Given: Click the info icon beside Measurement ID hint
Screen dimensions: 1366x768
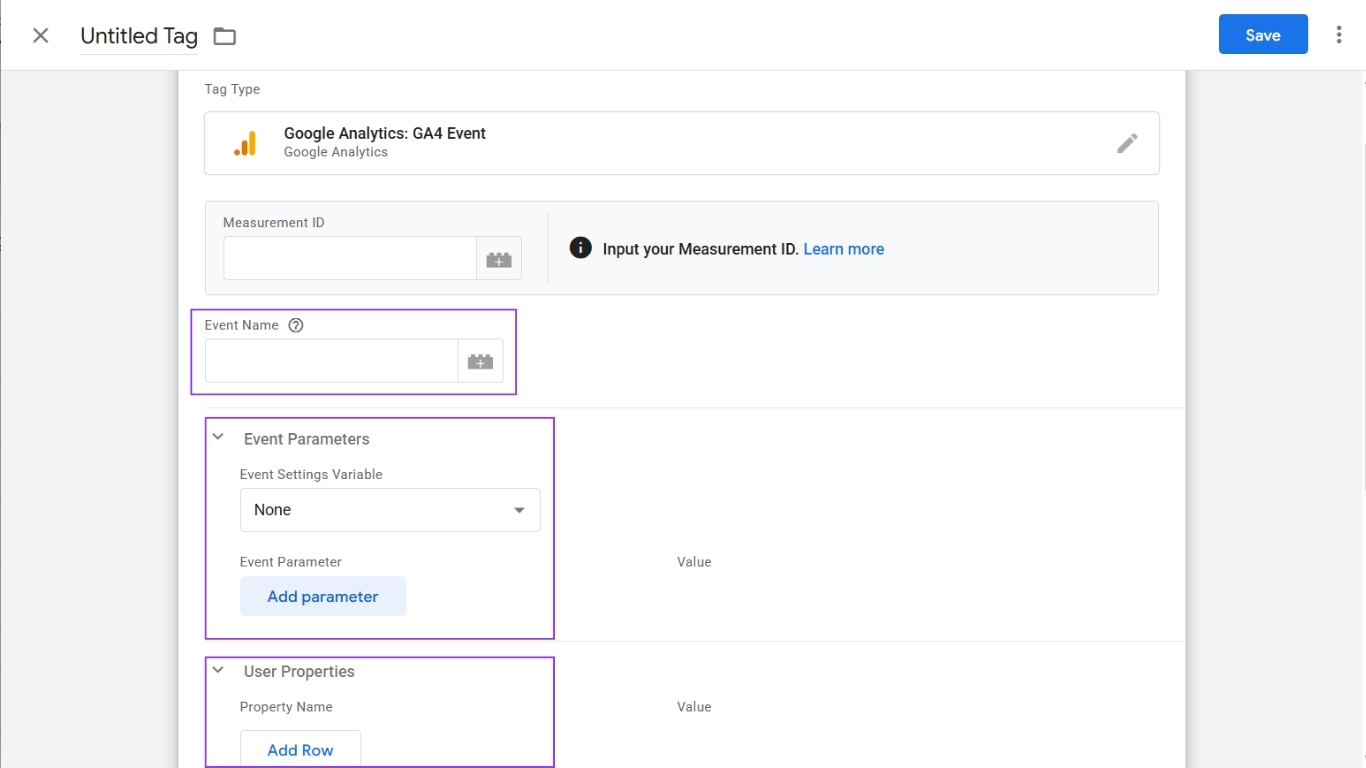Looking at the screenshot, I should coord(581,247).
